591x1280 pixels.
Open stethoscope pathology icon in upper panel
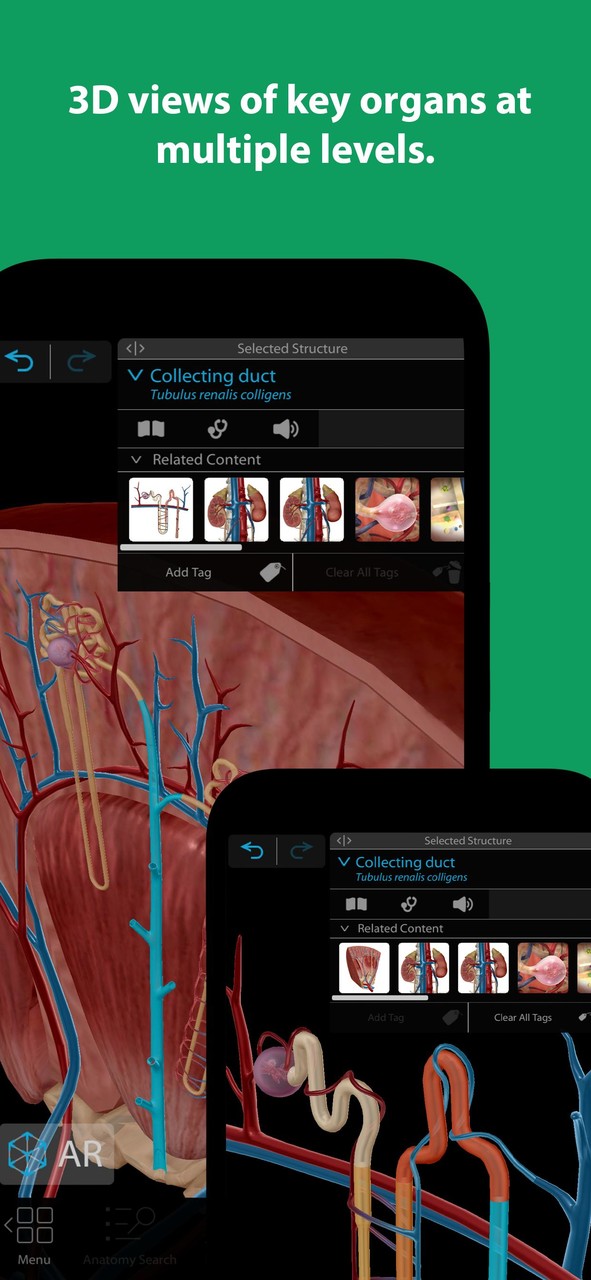coord(217,429)
